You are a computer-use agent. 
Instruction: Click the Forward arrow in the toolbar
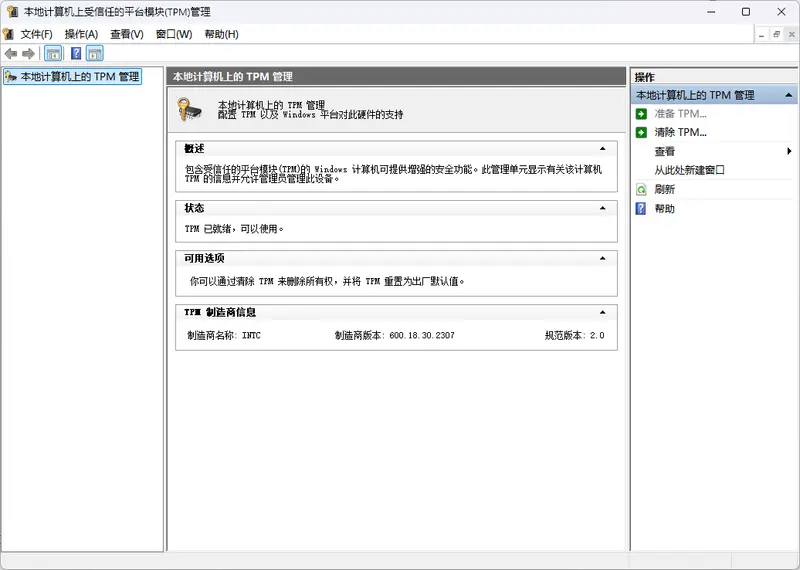pyautogui.click(x=29, y=53)
